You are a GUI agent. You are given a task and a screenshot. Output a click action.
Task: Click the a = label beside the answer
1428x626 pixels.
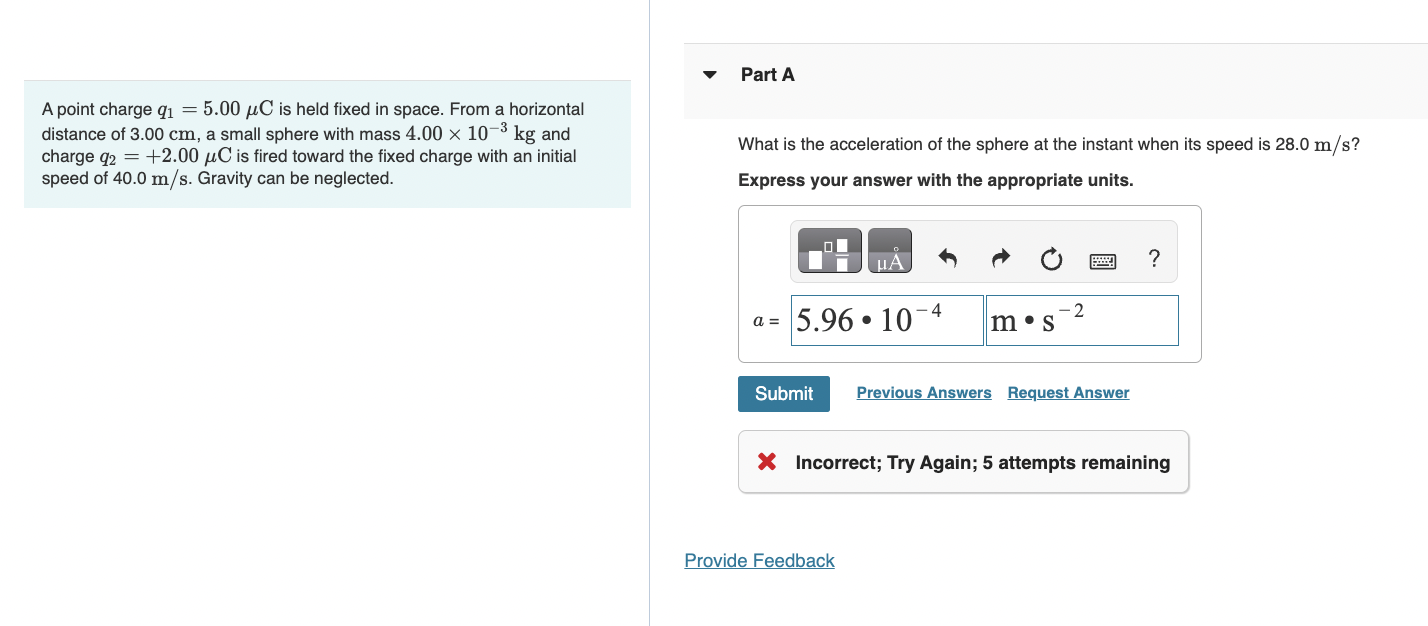point(767,320)
